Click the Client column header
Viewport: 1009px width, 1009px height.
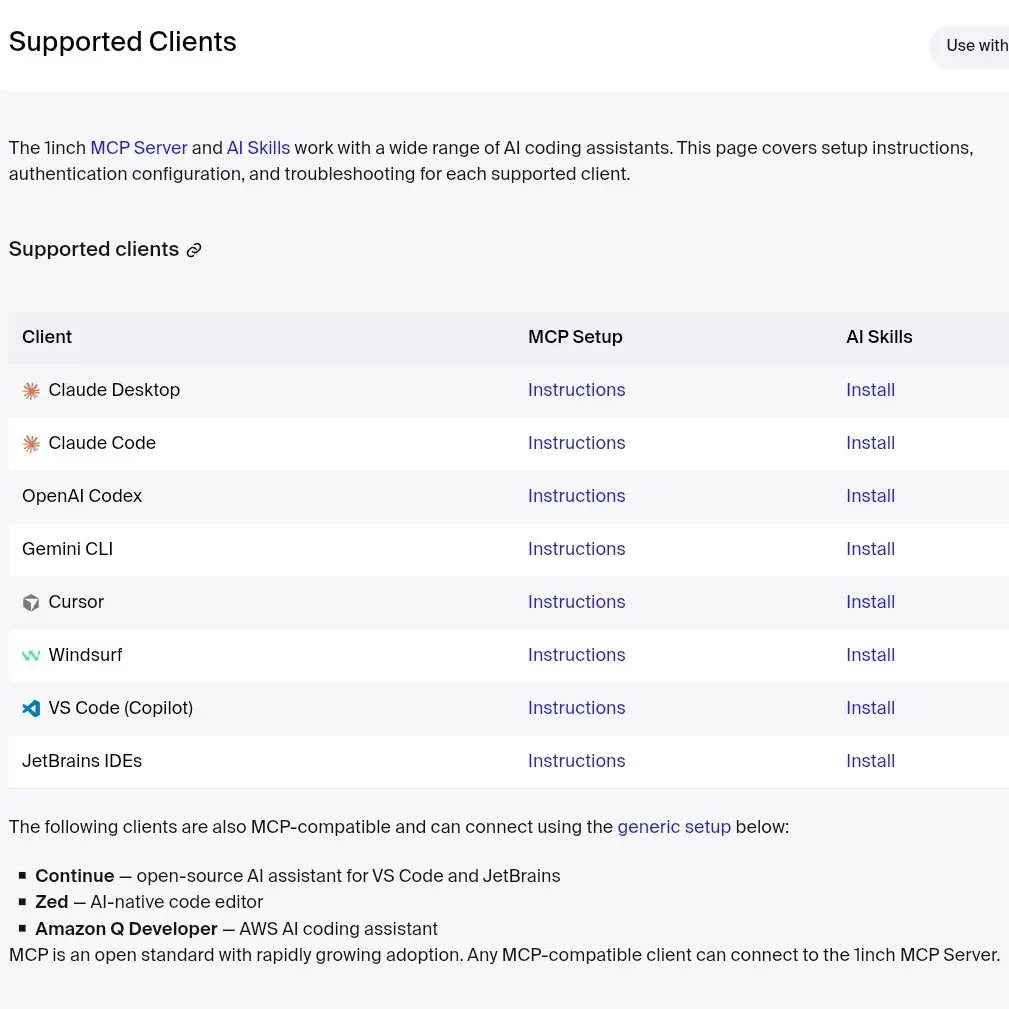[x=47, y=337]
